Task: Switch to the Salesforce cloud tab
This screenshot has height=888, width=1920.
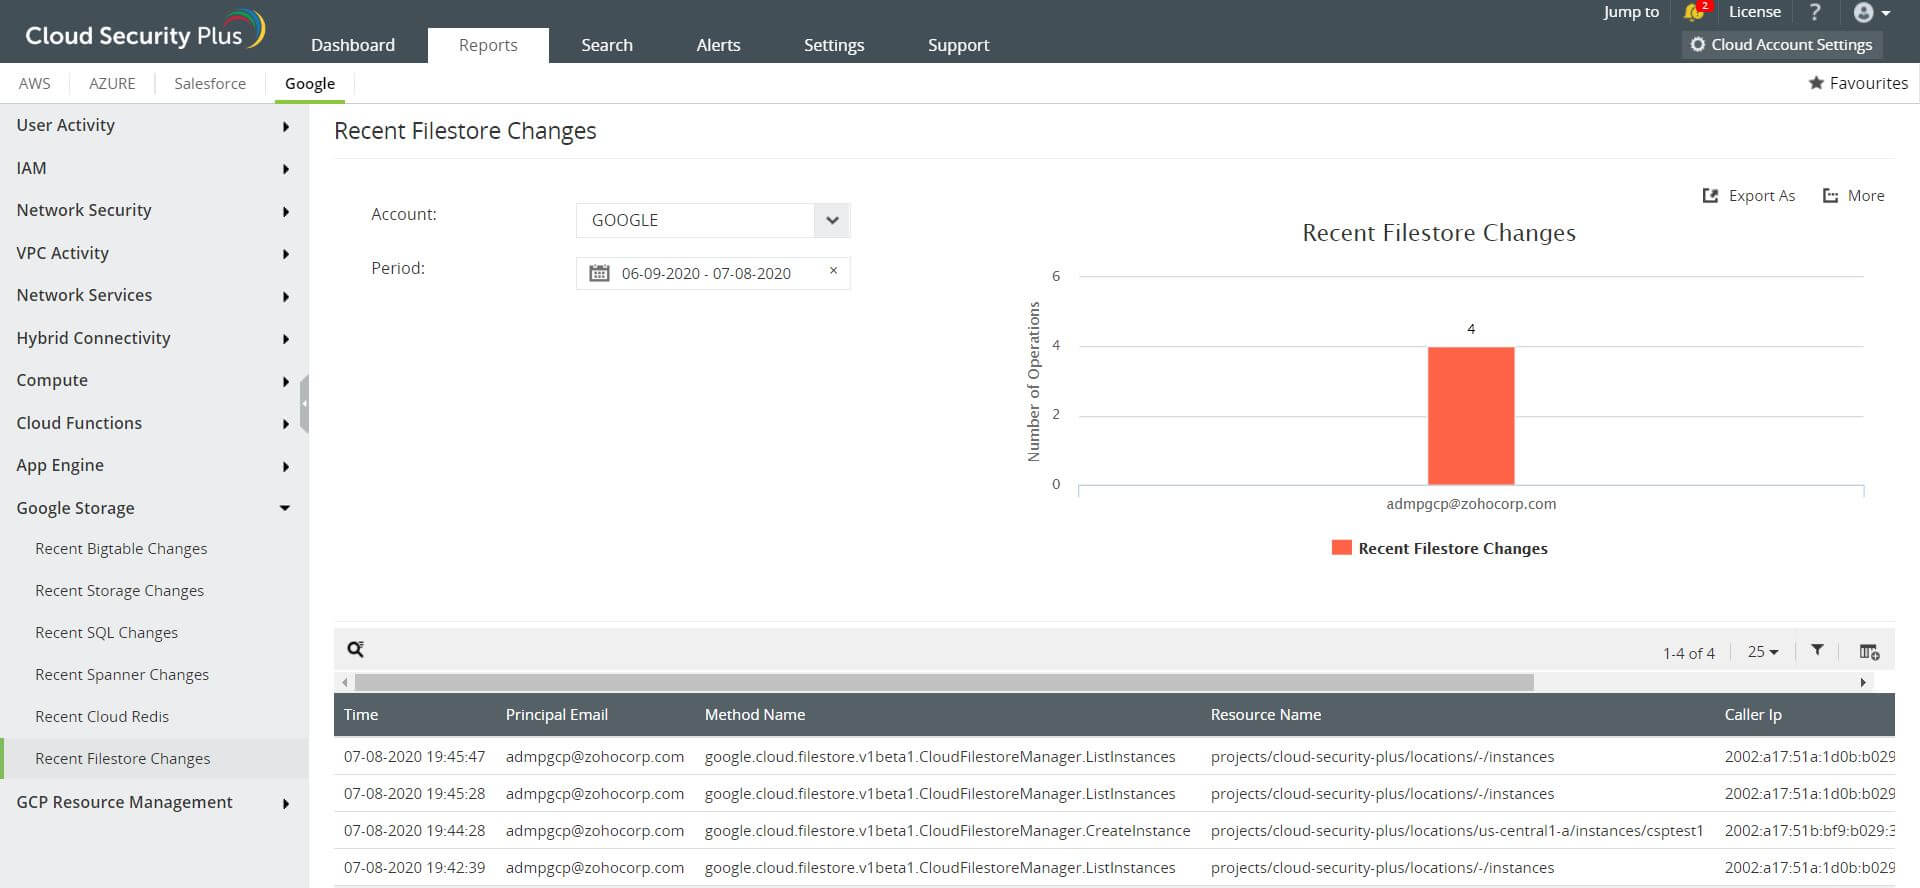Action: pyautogui.click(x=210, y=83)
